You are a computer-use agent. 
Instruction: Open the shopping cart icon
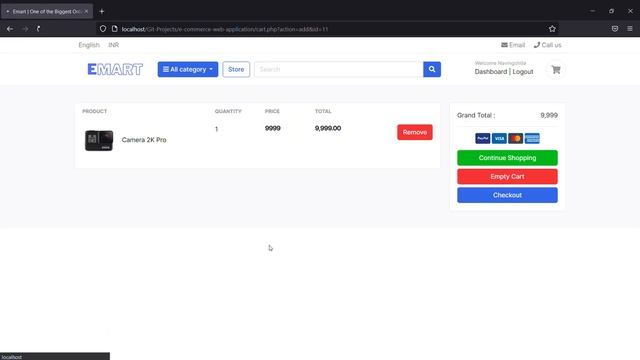pos(556,70)
